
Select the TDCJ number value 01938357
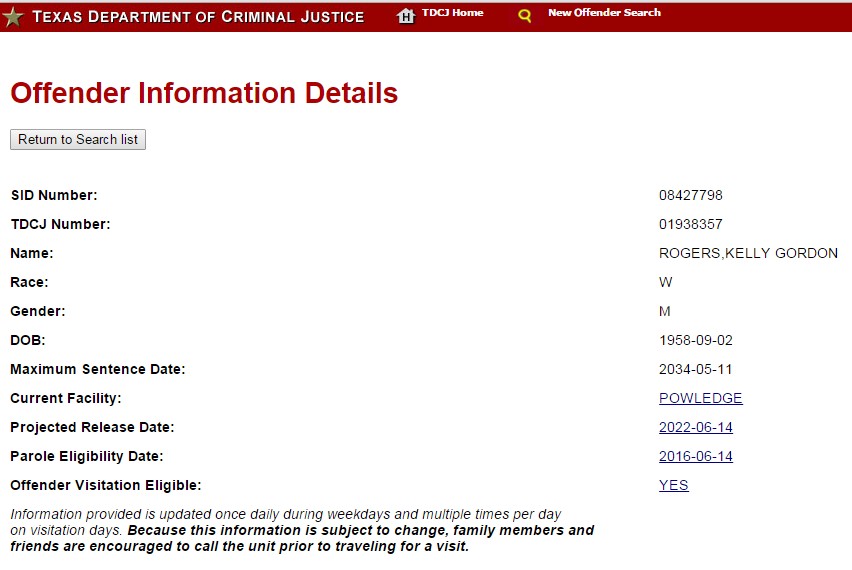coord(691,224)
